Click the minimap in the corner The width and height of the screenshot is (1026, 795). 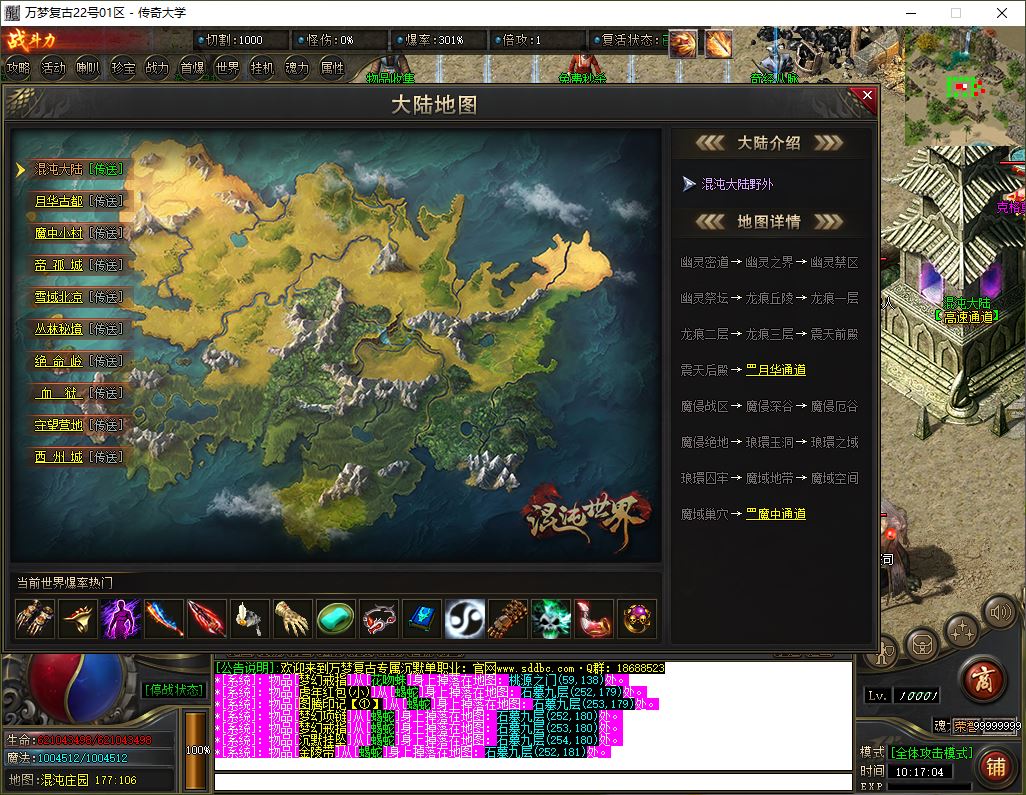click(x=964, y=87)
